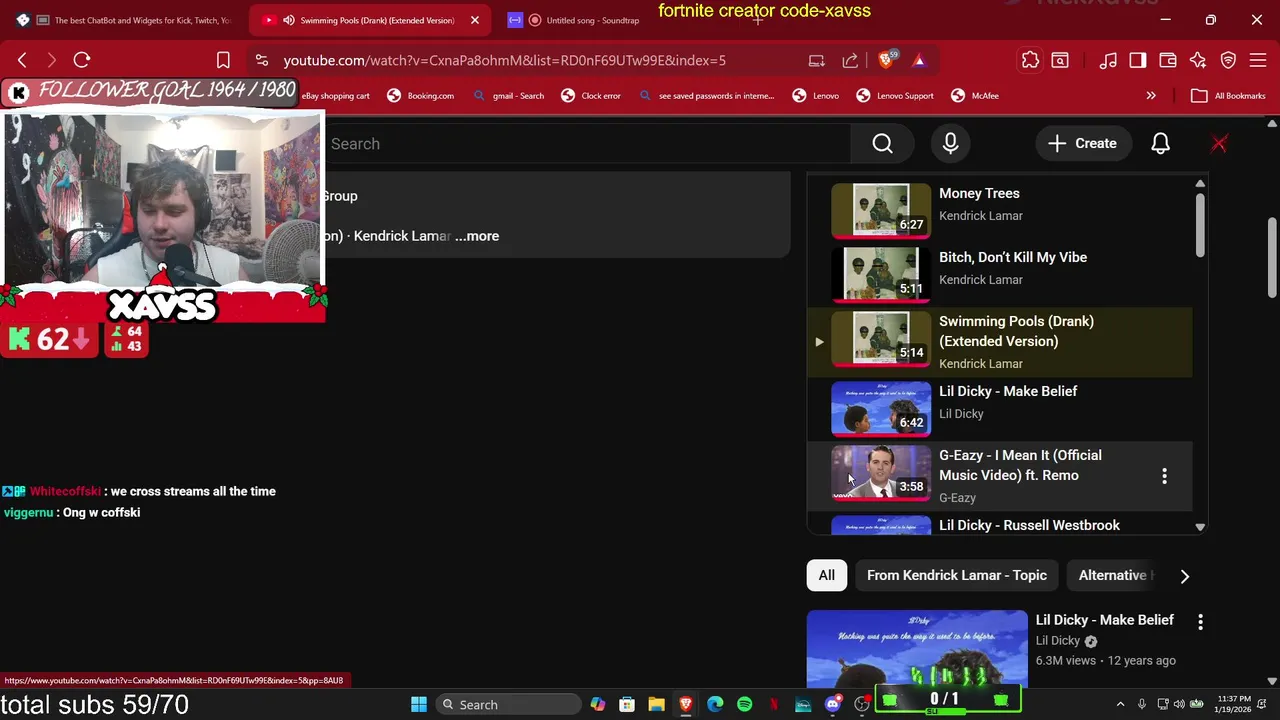Open volume control in system tray

(1179, 704)
